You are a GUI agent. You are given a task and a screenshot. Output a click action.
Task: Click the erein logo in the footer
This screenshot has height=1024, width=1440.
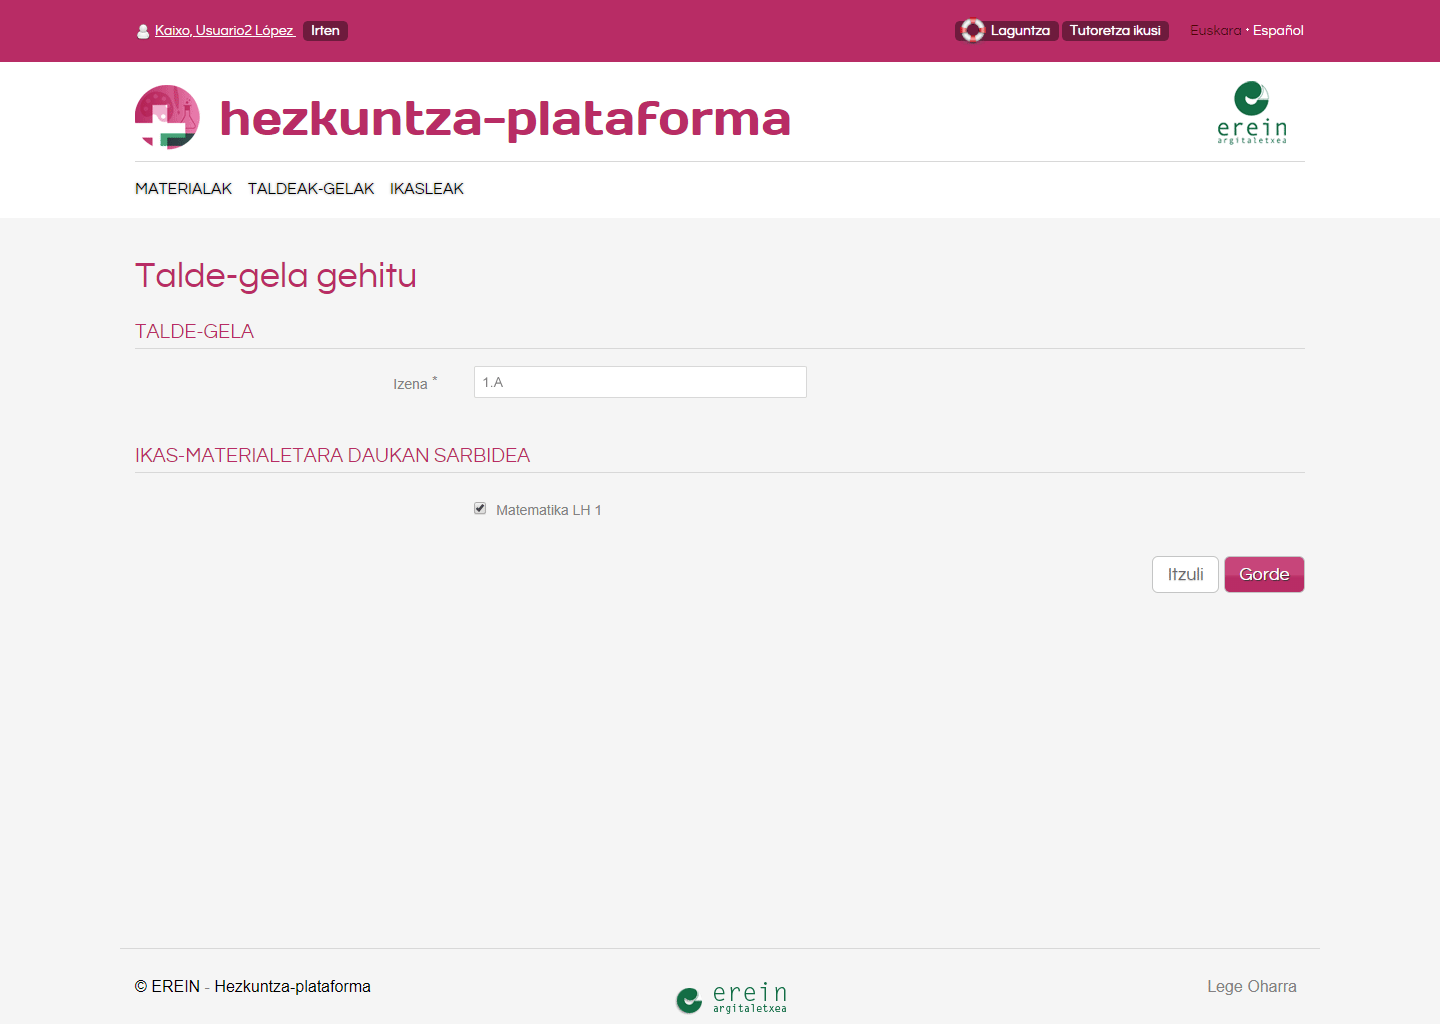point(731,997)
